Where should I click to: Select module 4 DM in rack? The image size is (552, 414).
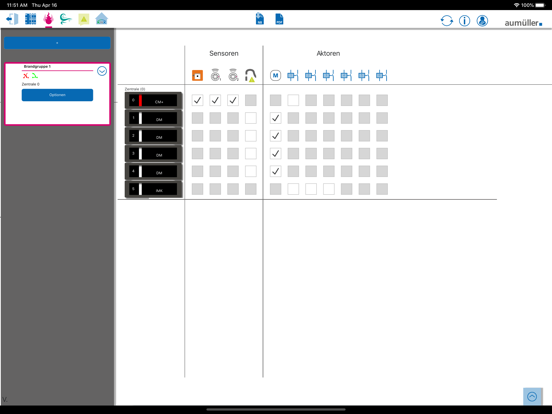pyautogui.click(x=153, y=171)
